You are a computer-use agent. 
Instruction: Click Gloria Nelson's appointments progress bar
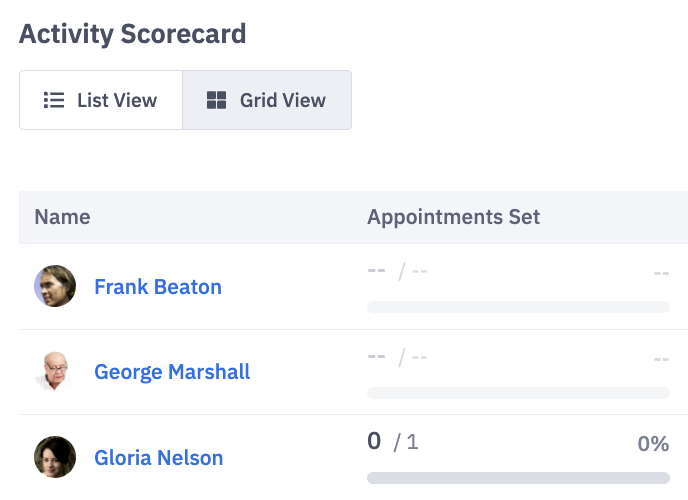click(x=518, y=478)
